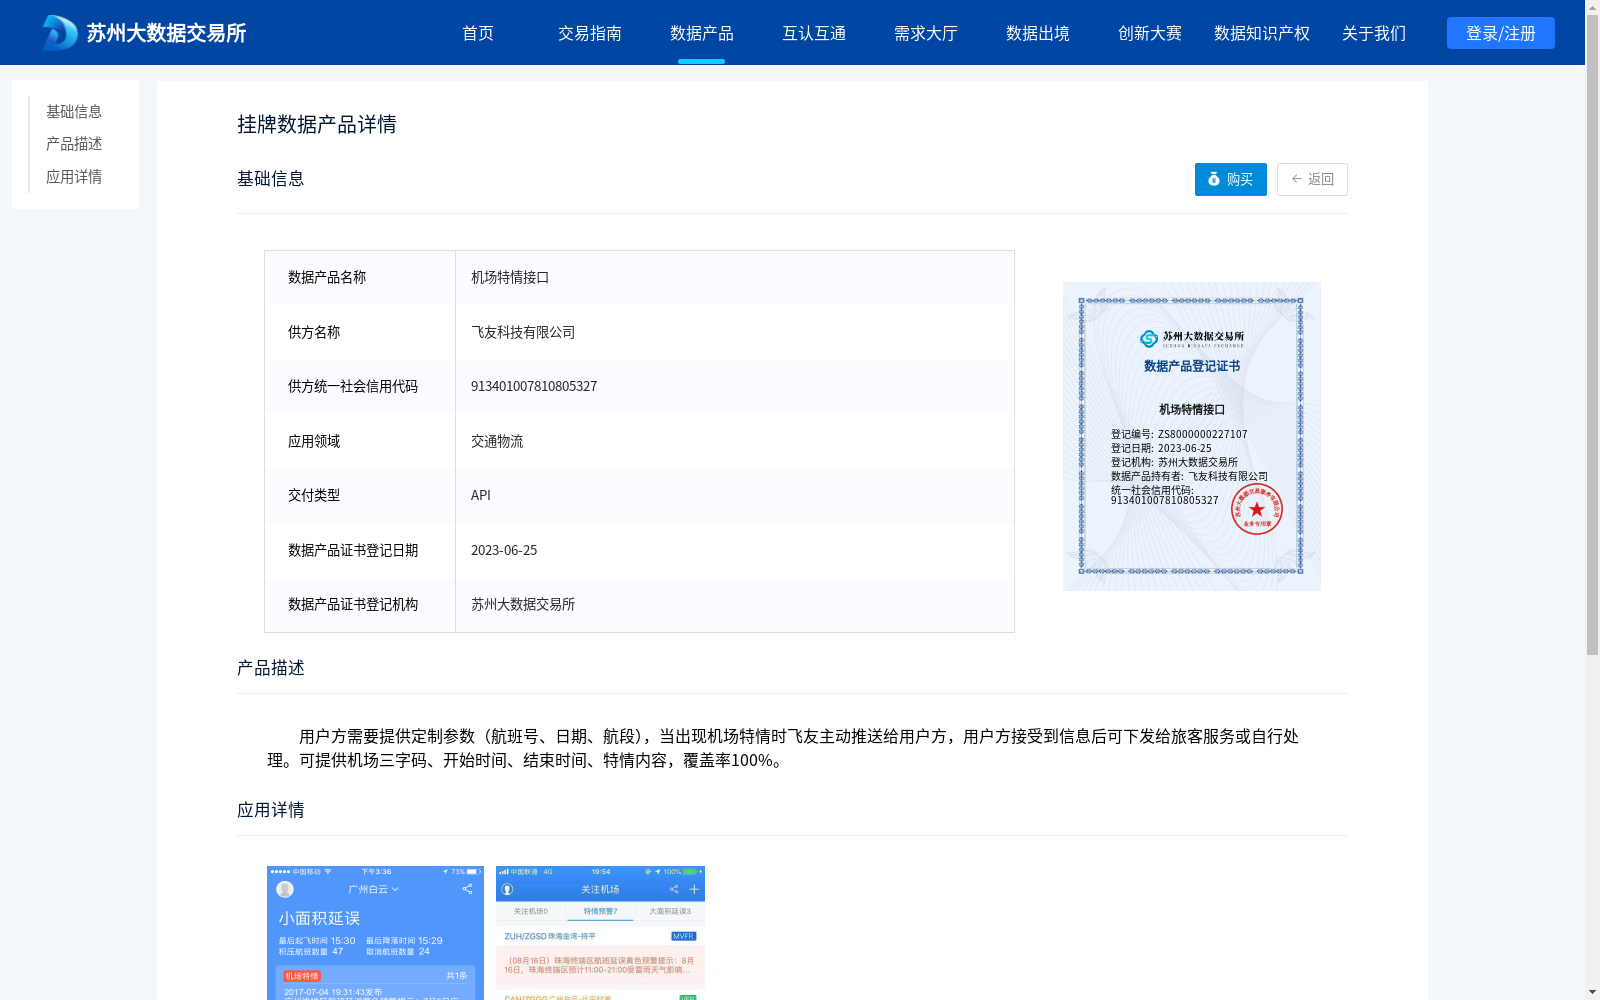Select the value 机场特情接口 in the table
This screenshot has height=1000, width=1600.
point(510,277)
